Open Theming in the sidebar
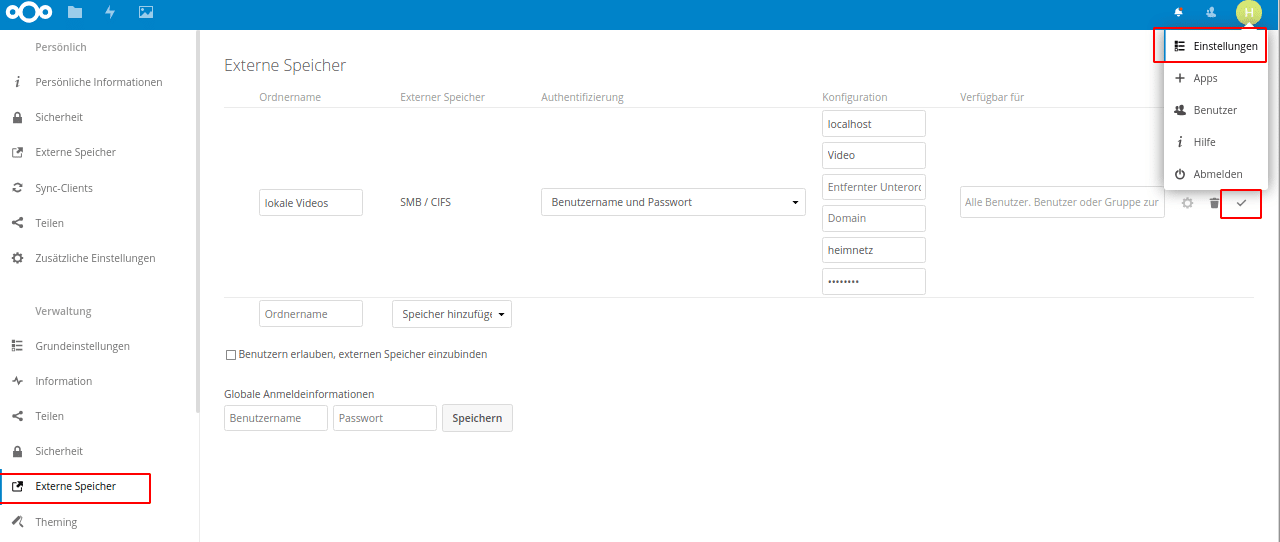This screenshot has height=542, width=1280. click(x=56, y=522)
